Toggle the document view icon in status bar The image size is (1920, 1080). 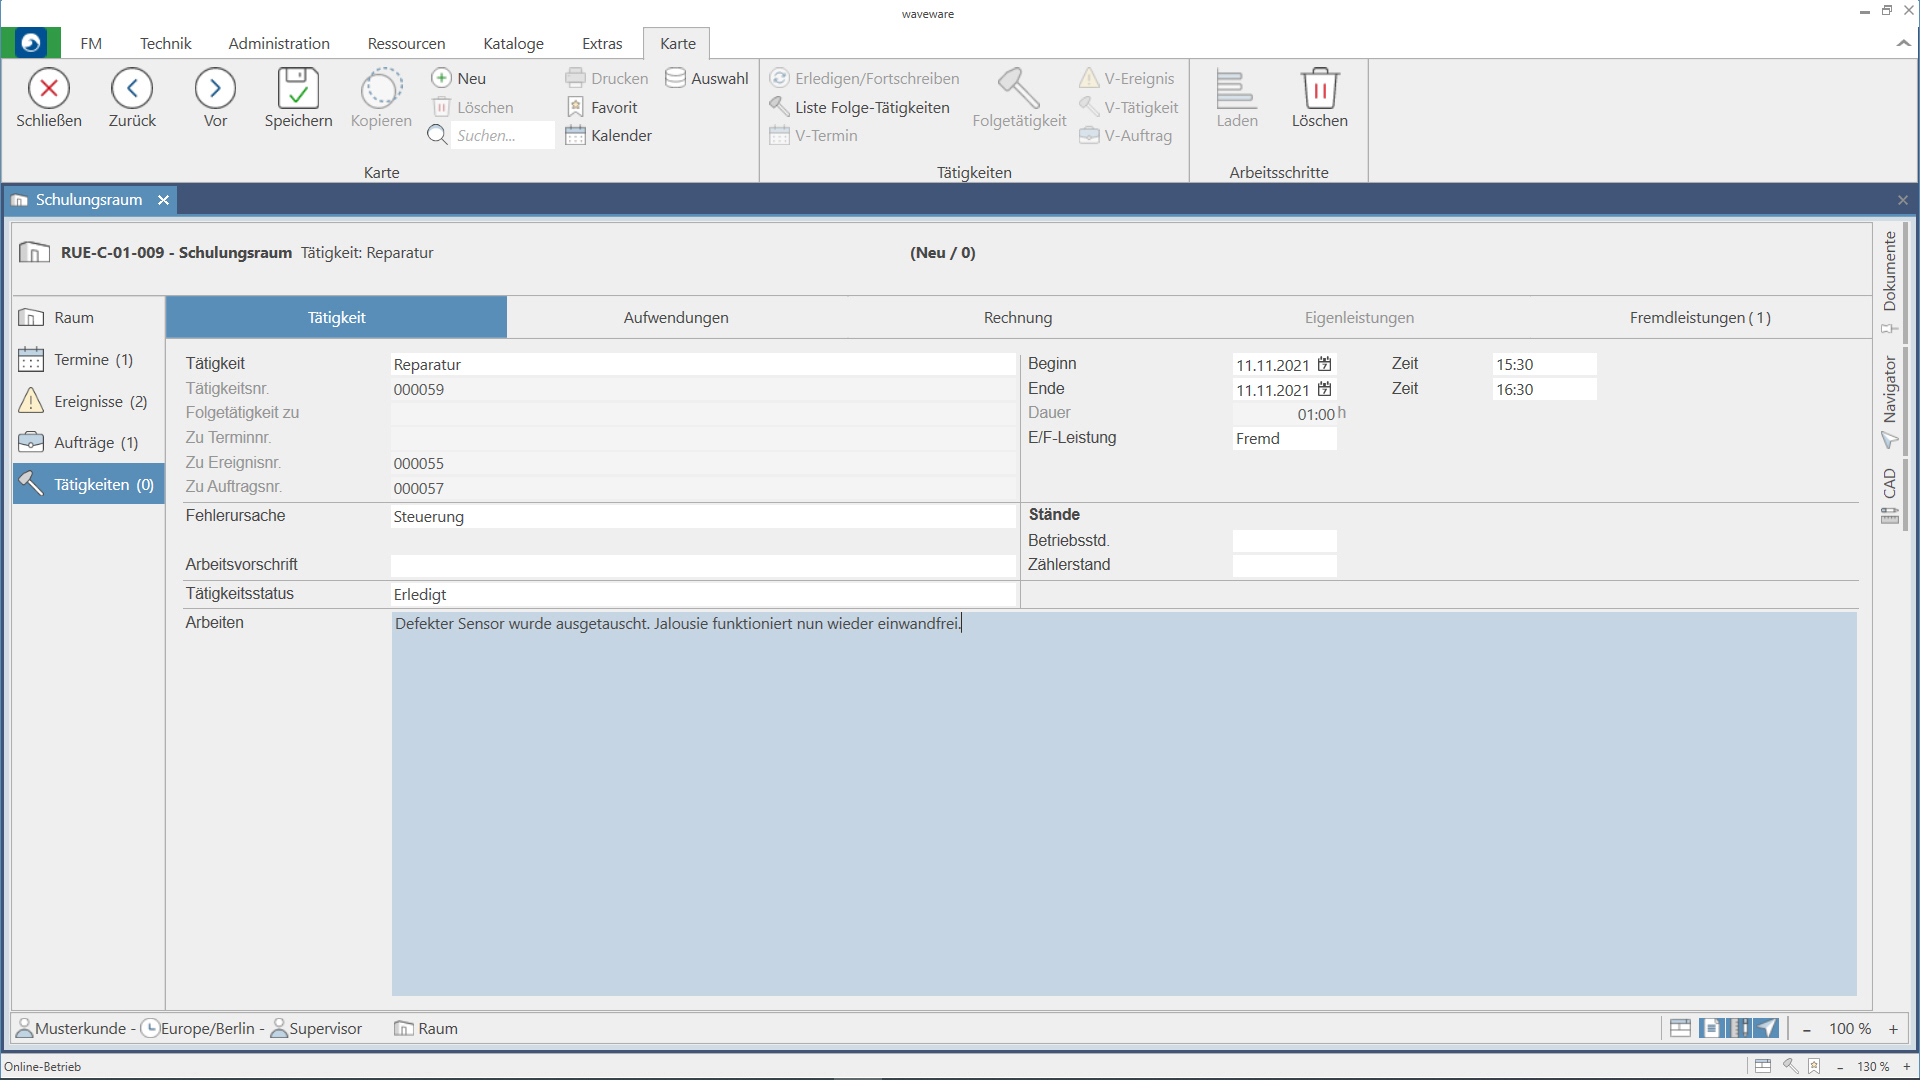click(x=1710, y=1028)
